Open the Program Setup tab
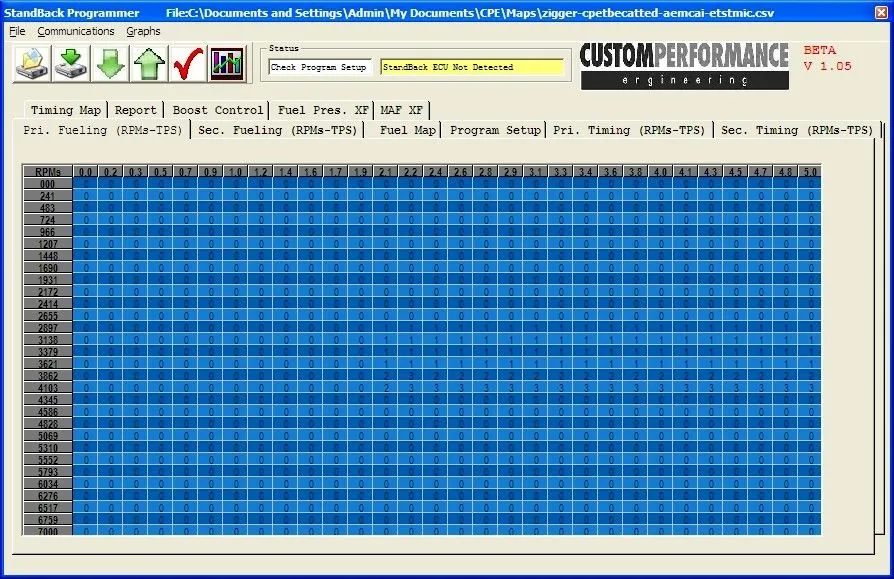 point(495,130)
